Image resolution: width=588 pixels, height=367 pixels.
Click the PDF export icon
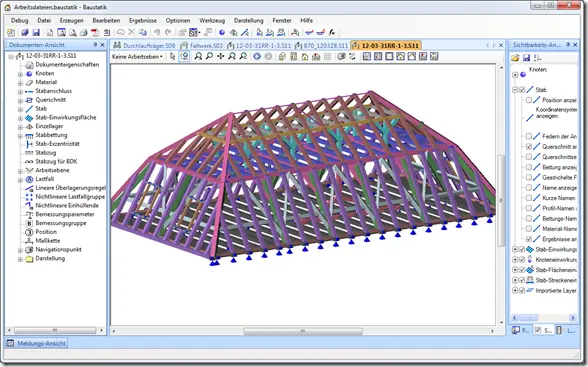point(95,33)
